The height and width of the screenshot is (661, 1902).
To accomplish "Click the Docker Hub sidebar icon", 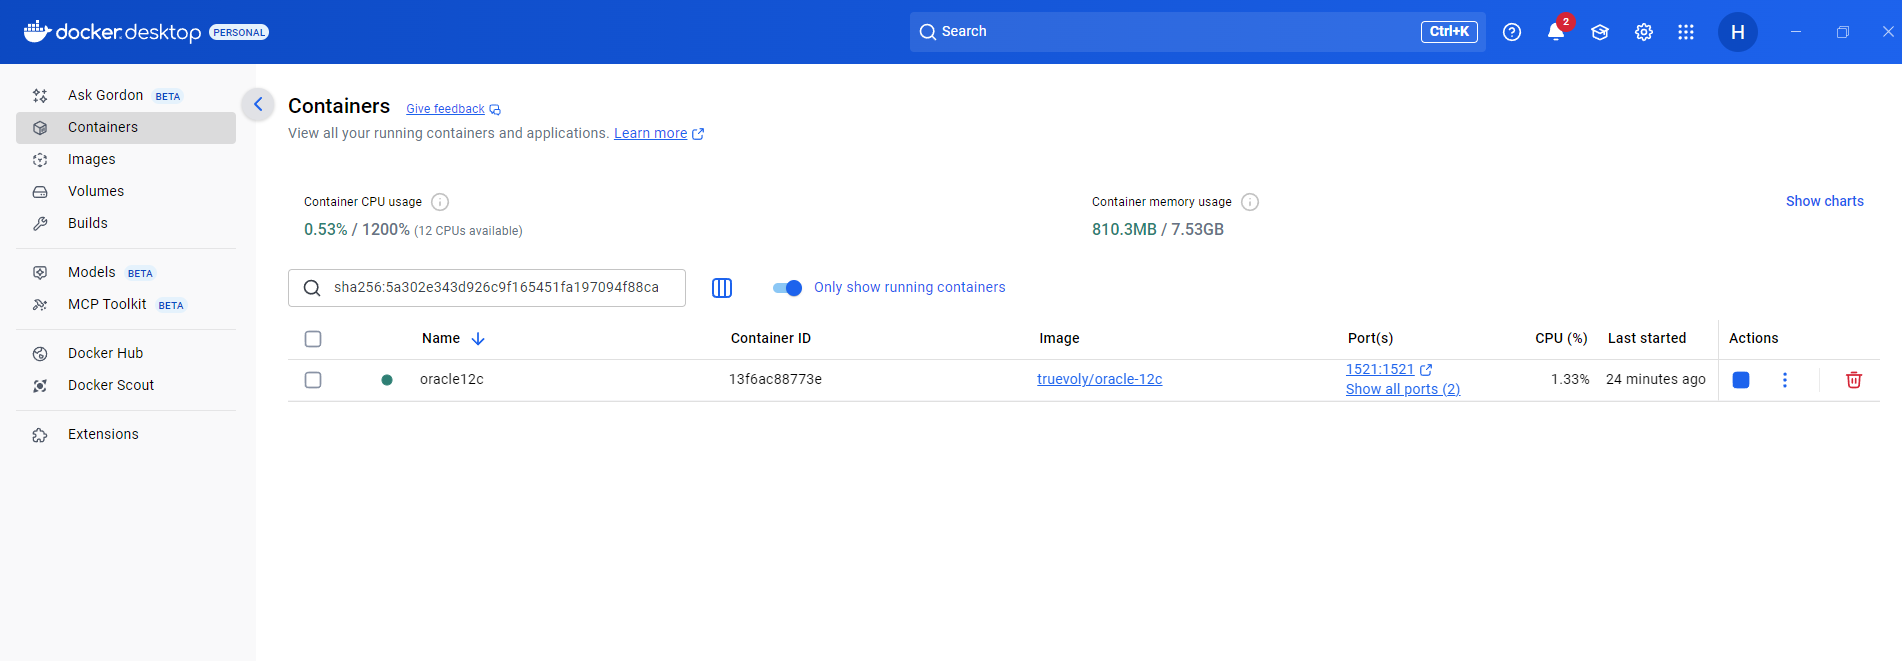I will point(40,354).
